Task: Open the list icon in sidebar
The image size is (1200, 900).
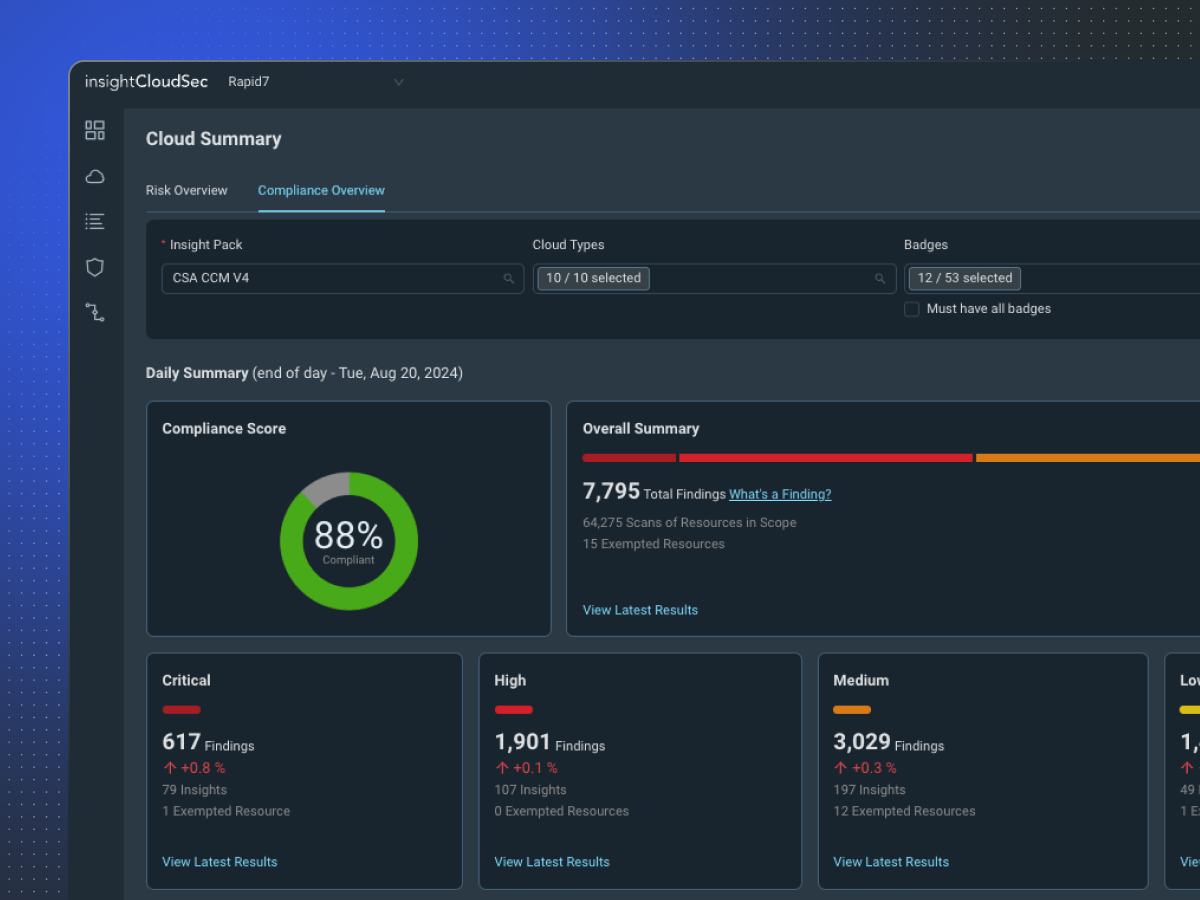Action: coord(95,221)
